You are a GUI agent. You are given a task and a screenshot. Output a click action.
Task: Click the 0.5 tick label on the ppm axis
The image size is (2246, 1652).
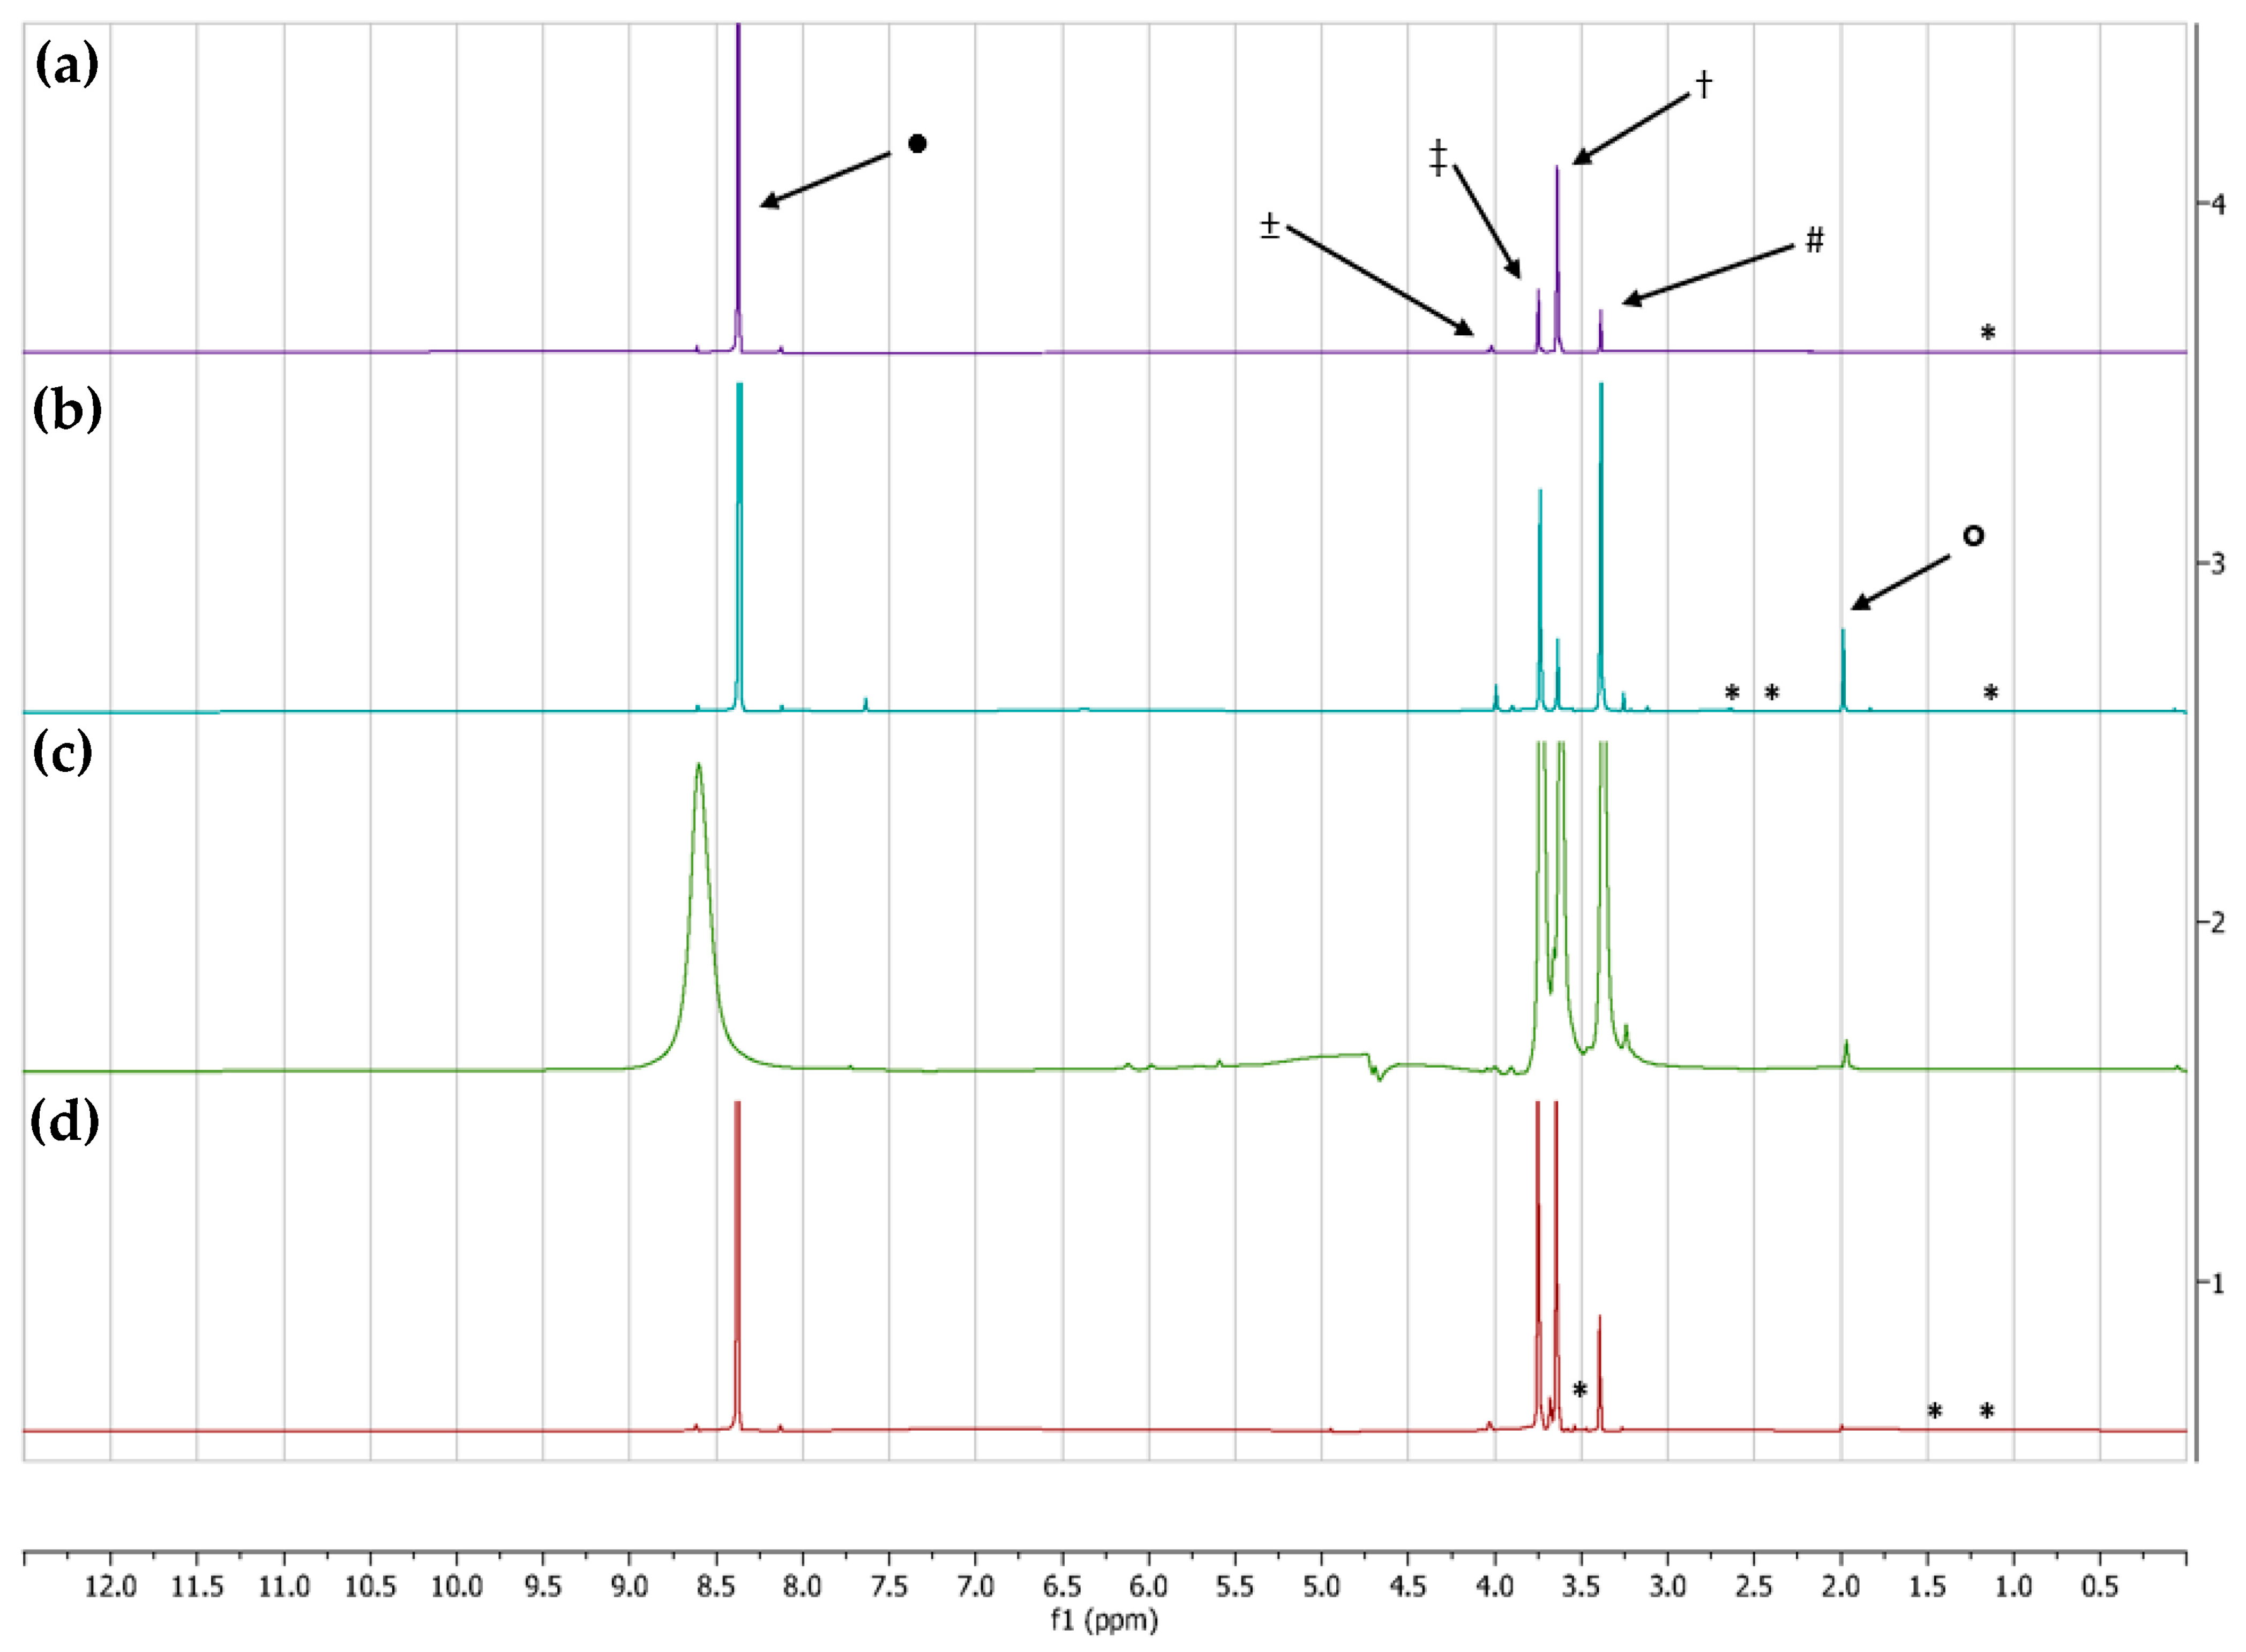coord(2100,1587)
